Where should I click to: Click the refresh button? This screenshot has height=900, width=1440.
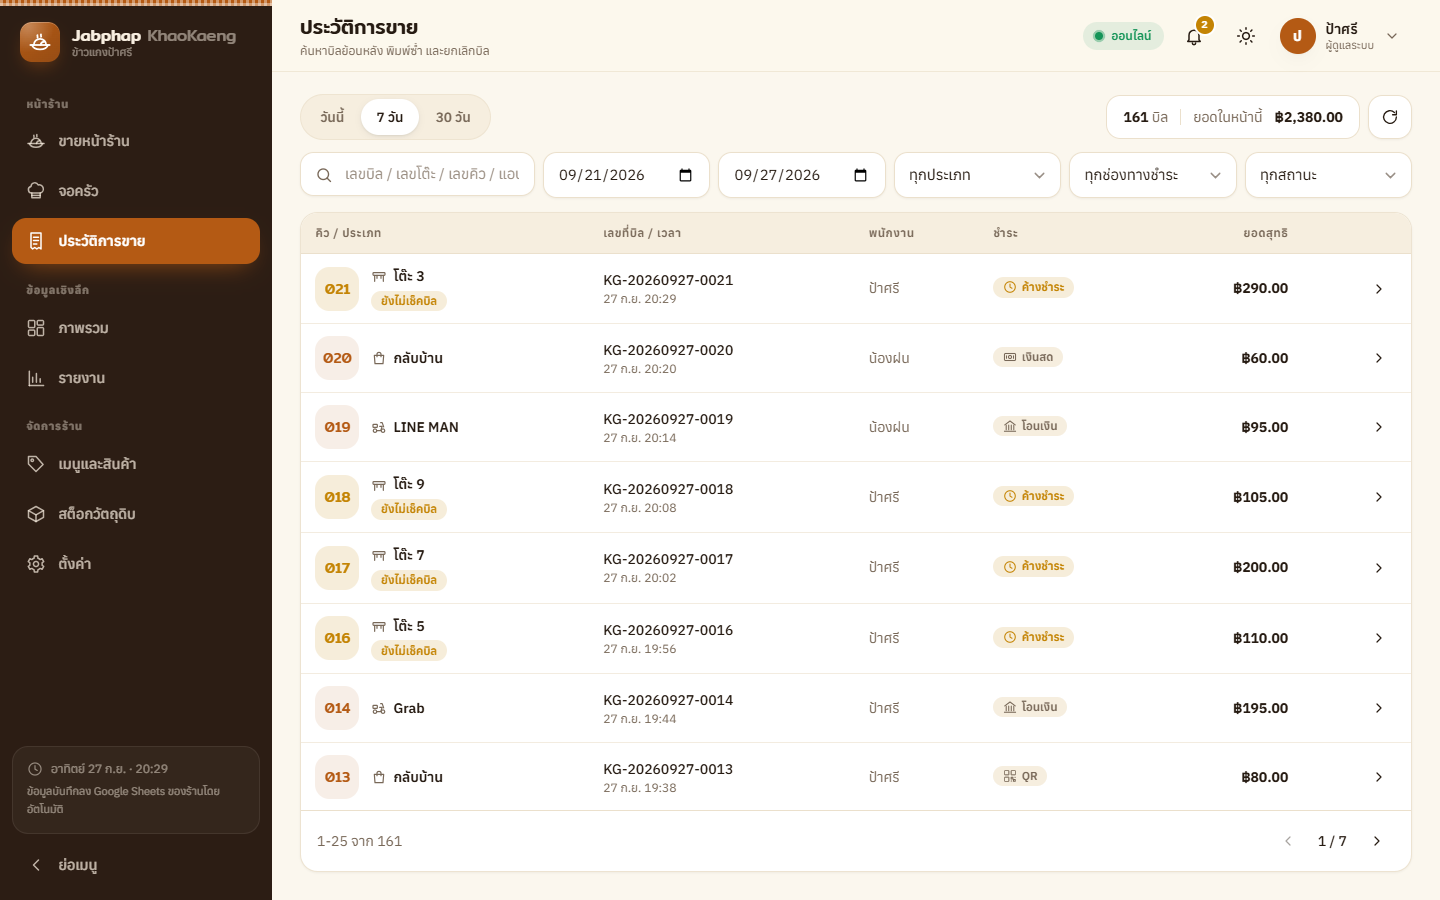pyautogui.click(x=1390, y=117)
